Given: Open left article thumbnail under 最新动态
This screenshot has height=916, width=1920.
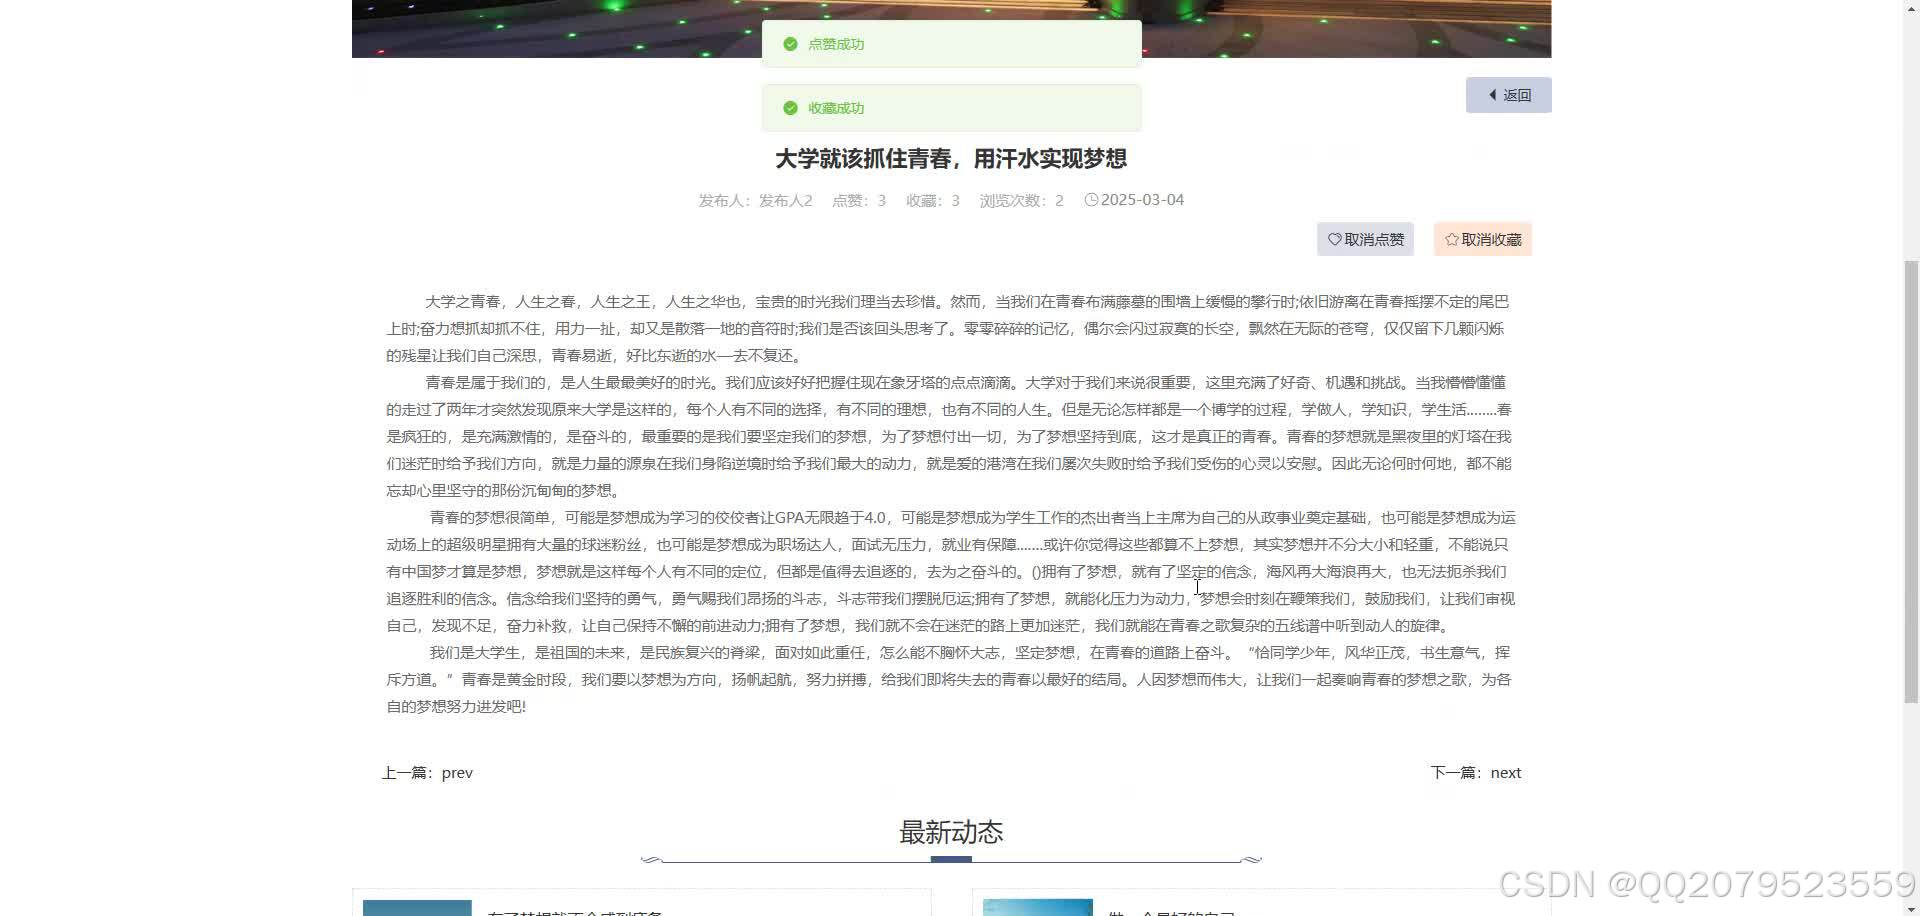Looking at the screenshot, I should [417, 908].
